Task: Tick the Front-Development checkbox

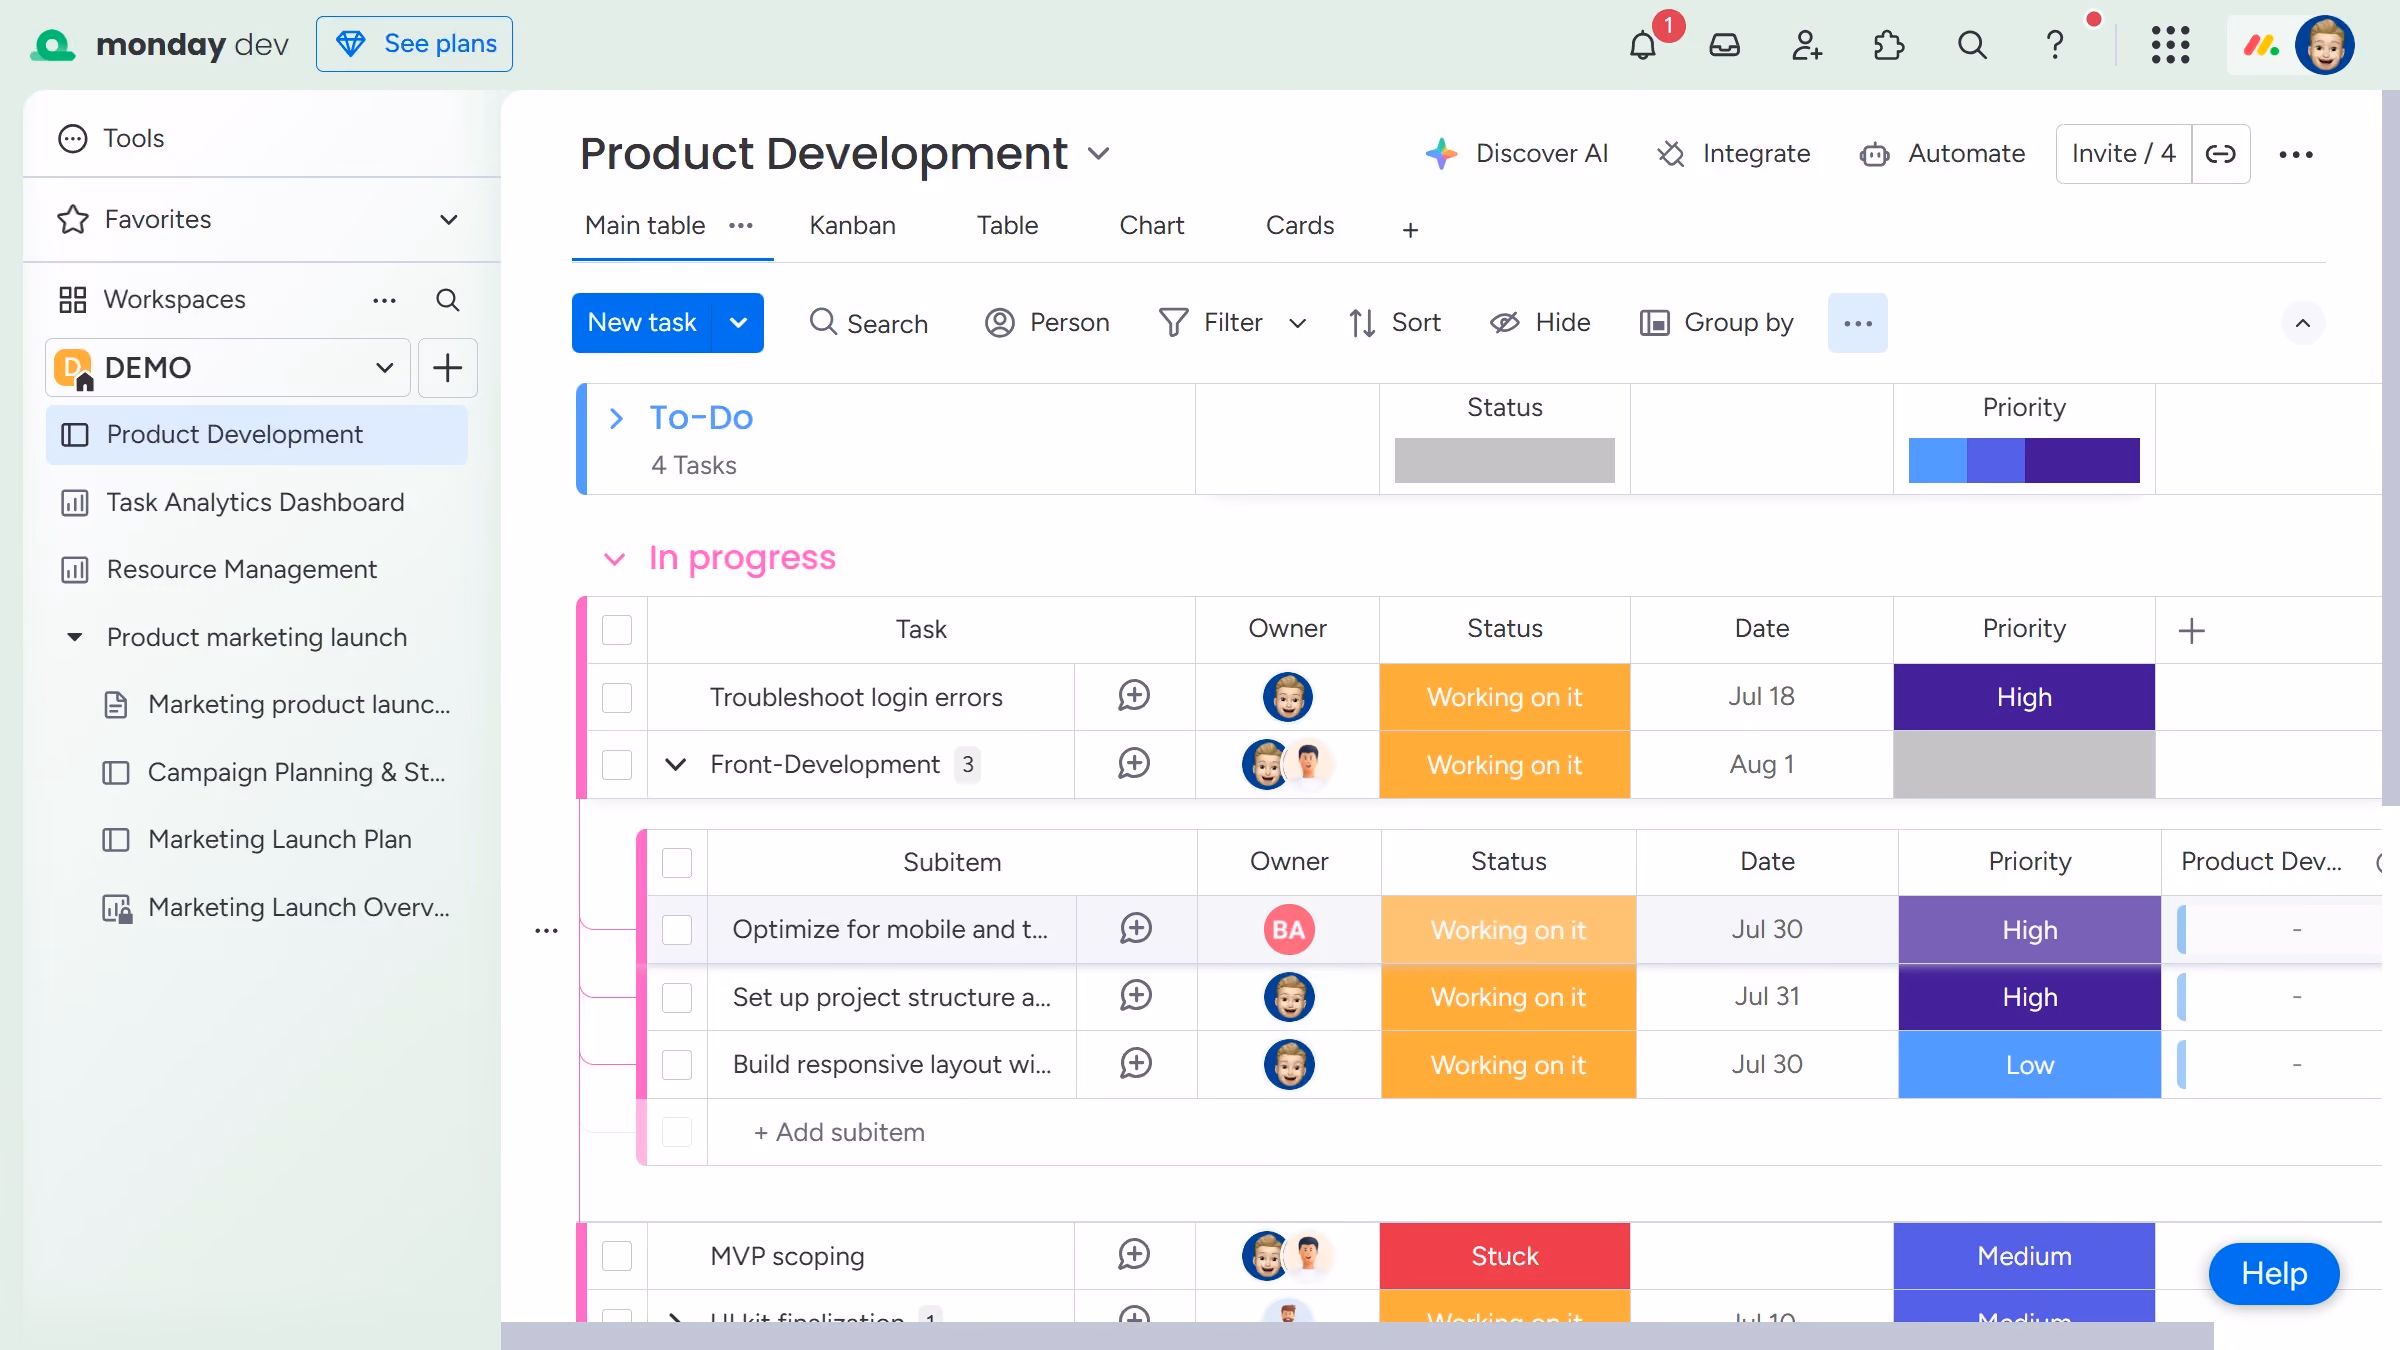Action: (x=617, y=765)
